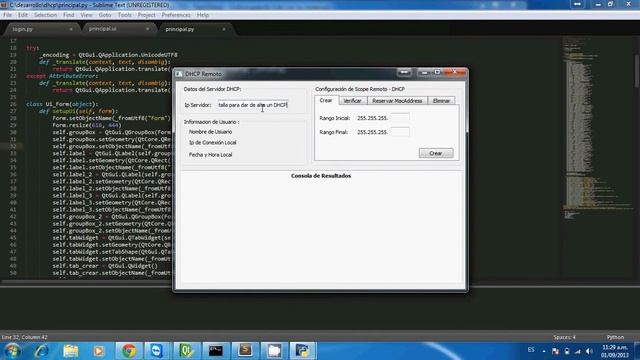Click line number 26 in gutter
The width and height of the screenshot is (640, 360).
pos(13,104)
